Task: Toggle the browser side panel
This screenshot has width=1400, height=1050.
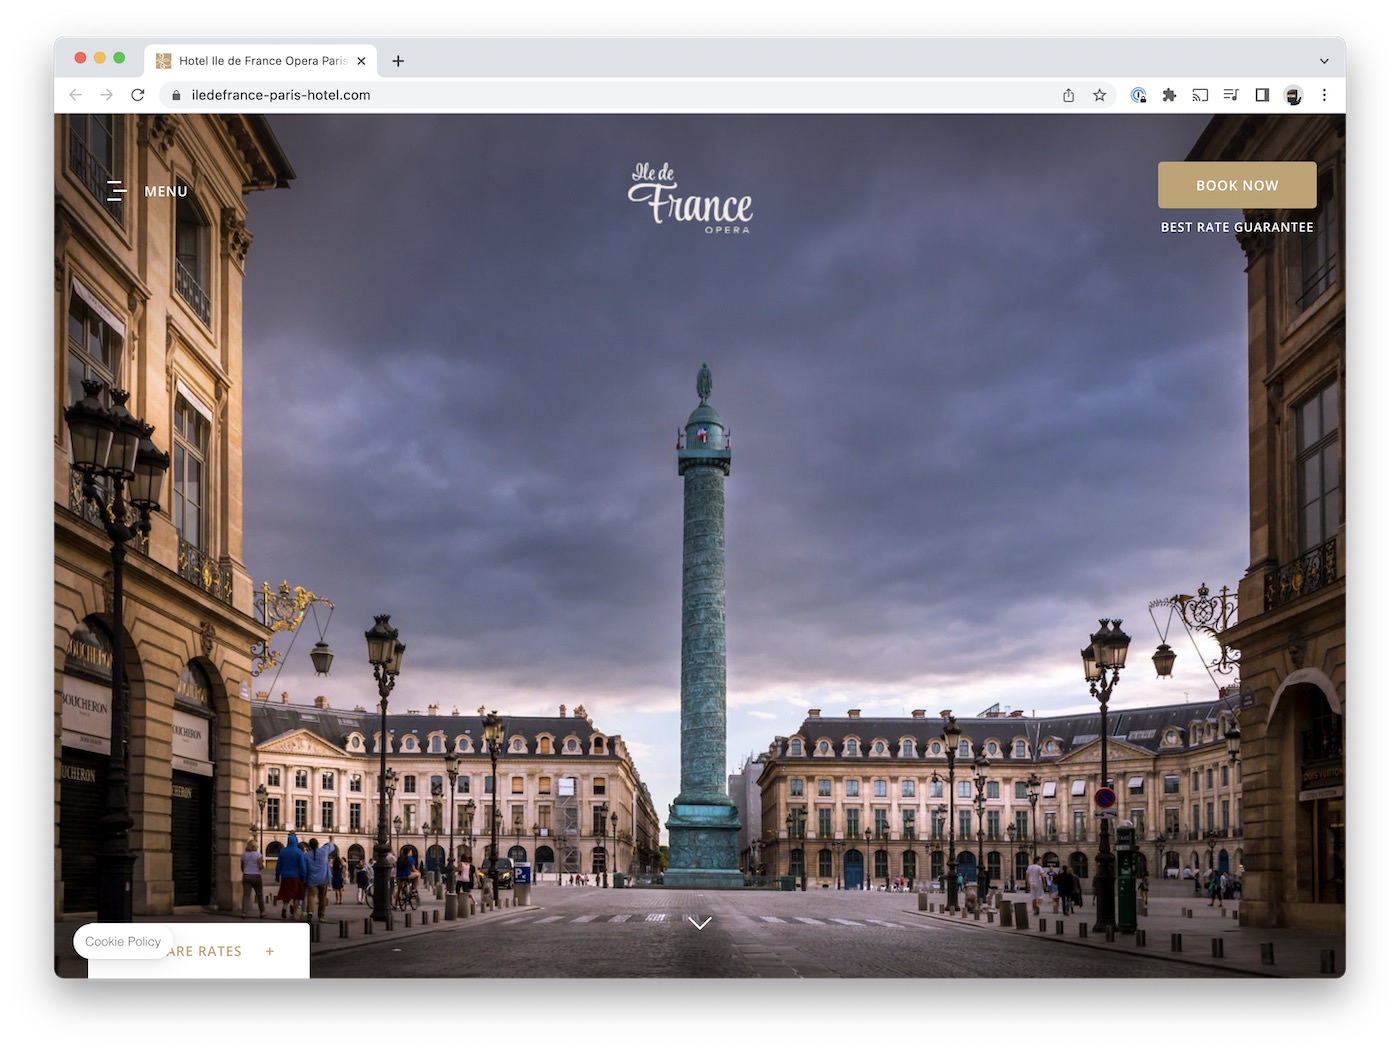Action: pyautogui.click(x=1262, y=95)
